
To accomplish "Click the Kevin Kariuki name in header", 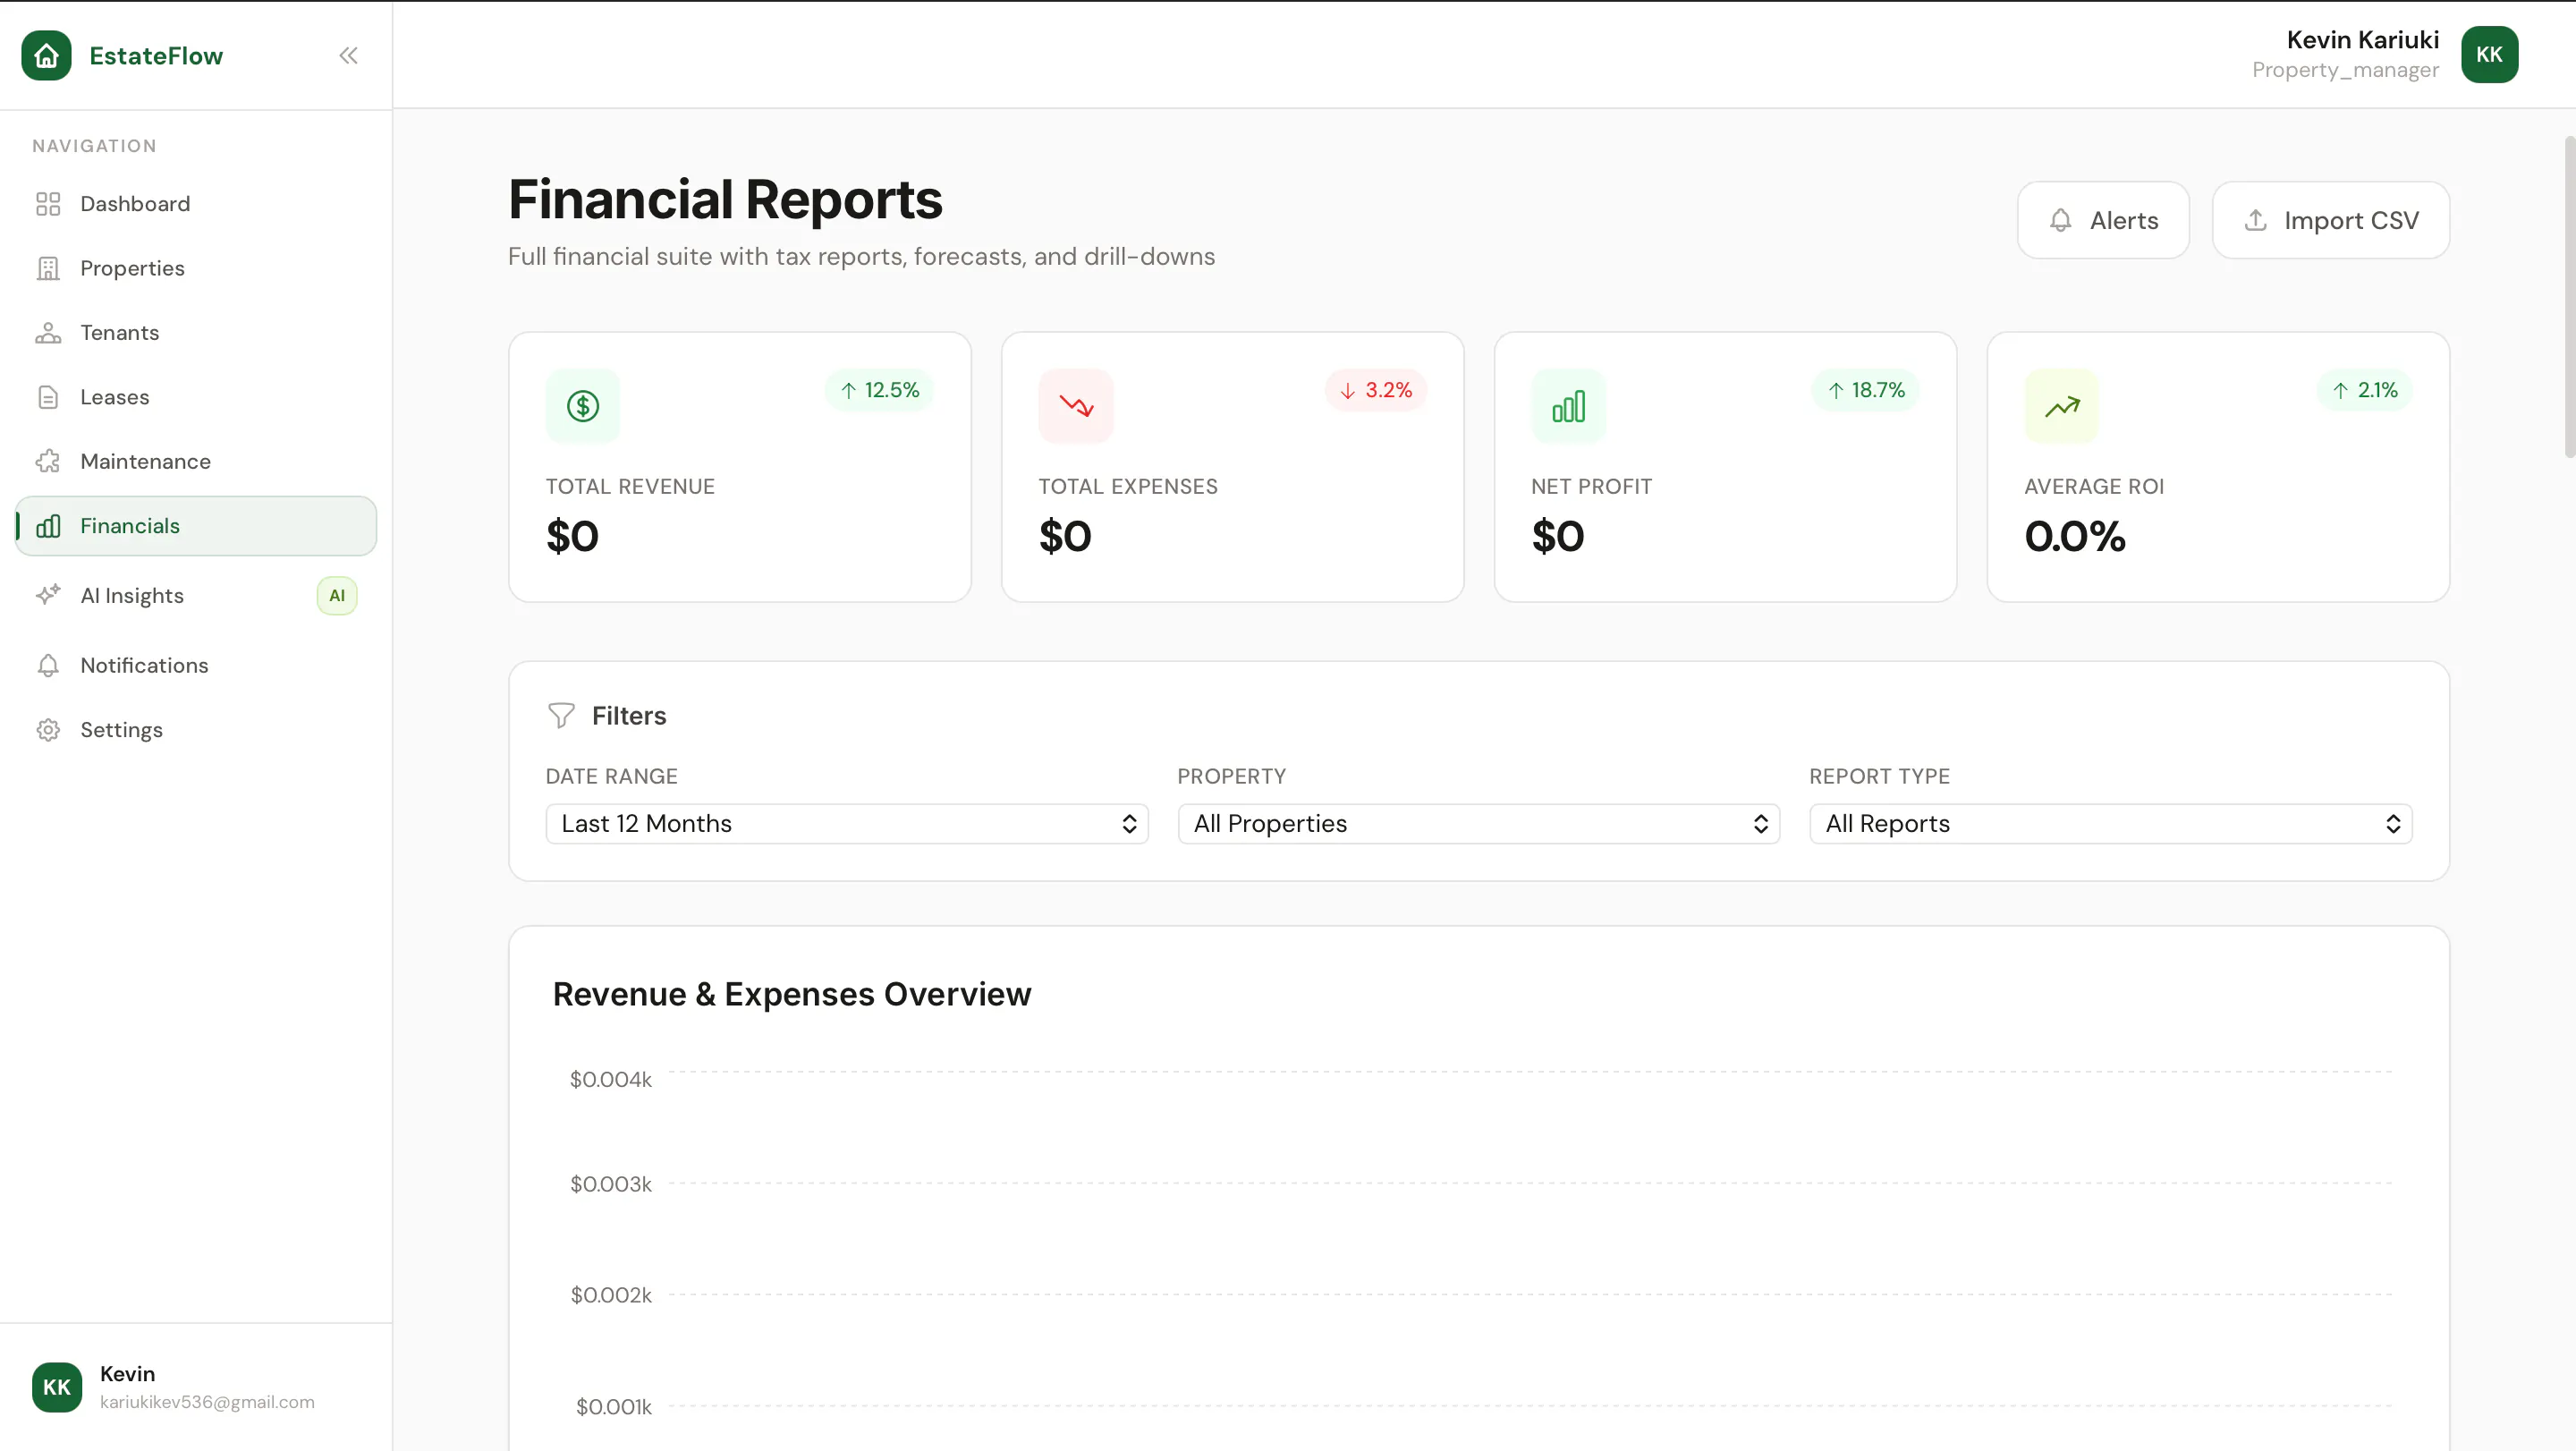I will [x=2363, y=40].
